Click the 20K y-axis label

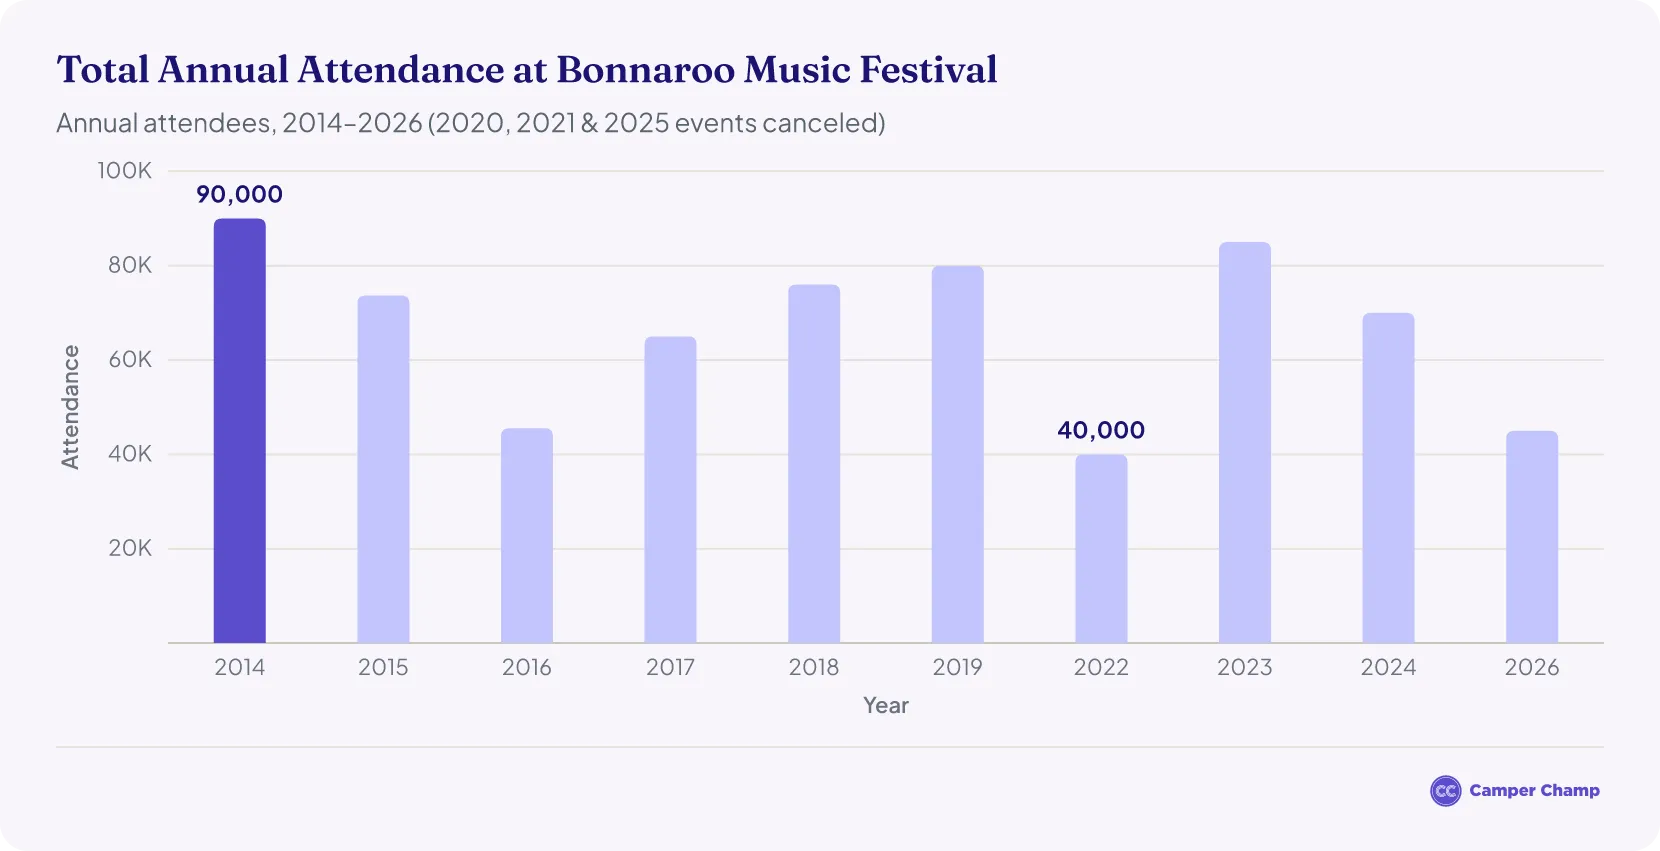click(130, 548)
